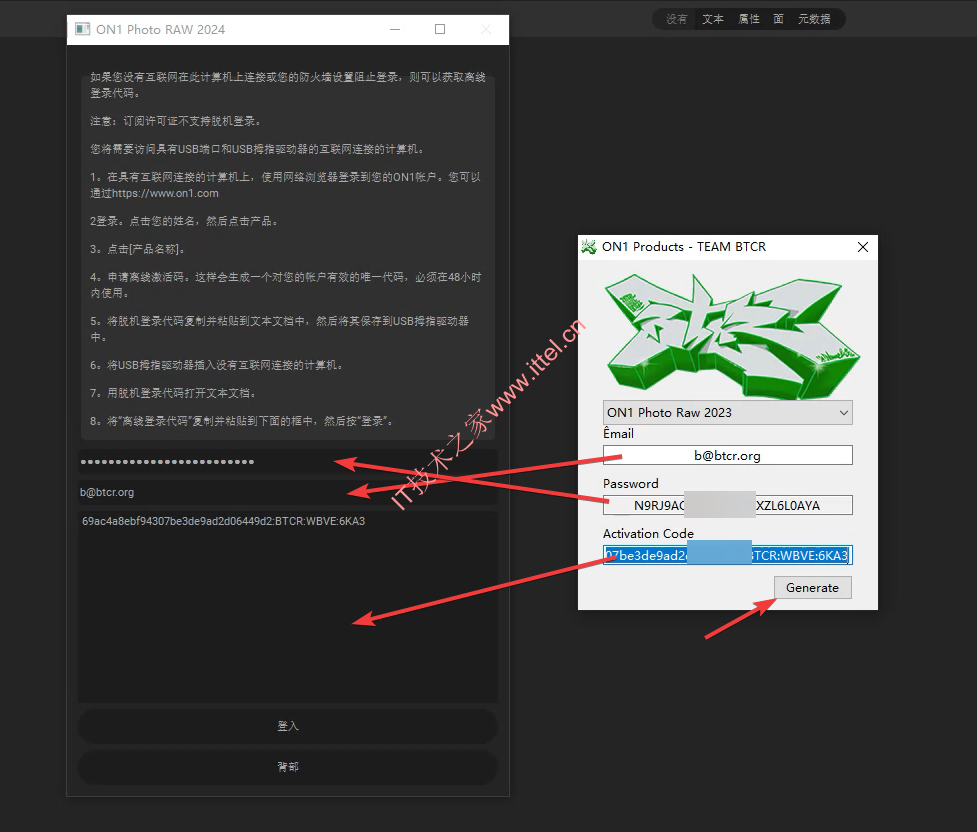Open the ON1 Photo Raw 2023 product dropdown
The width and height of the screenshot is (977, 832).
click(x=728, y=413)
